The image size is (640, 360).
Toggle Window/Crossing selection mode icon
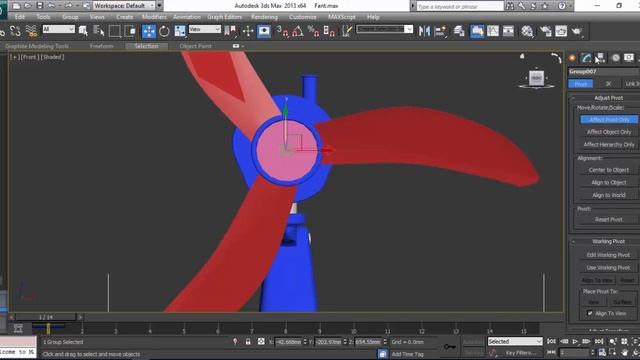[x=130, y=31]
